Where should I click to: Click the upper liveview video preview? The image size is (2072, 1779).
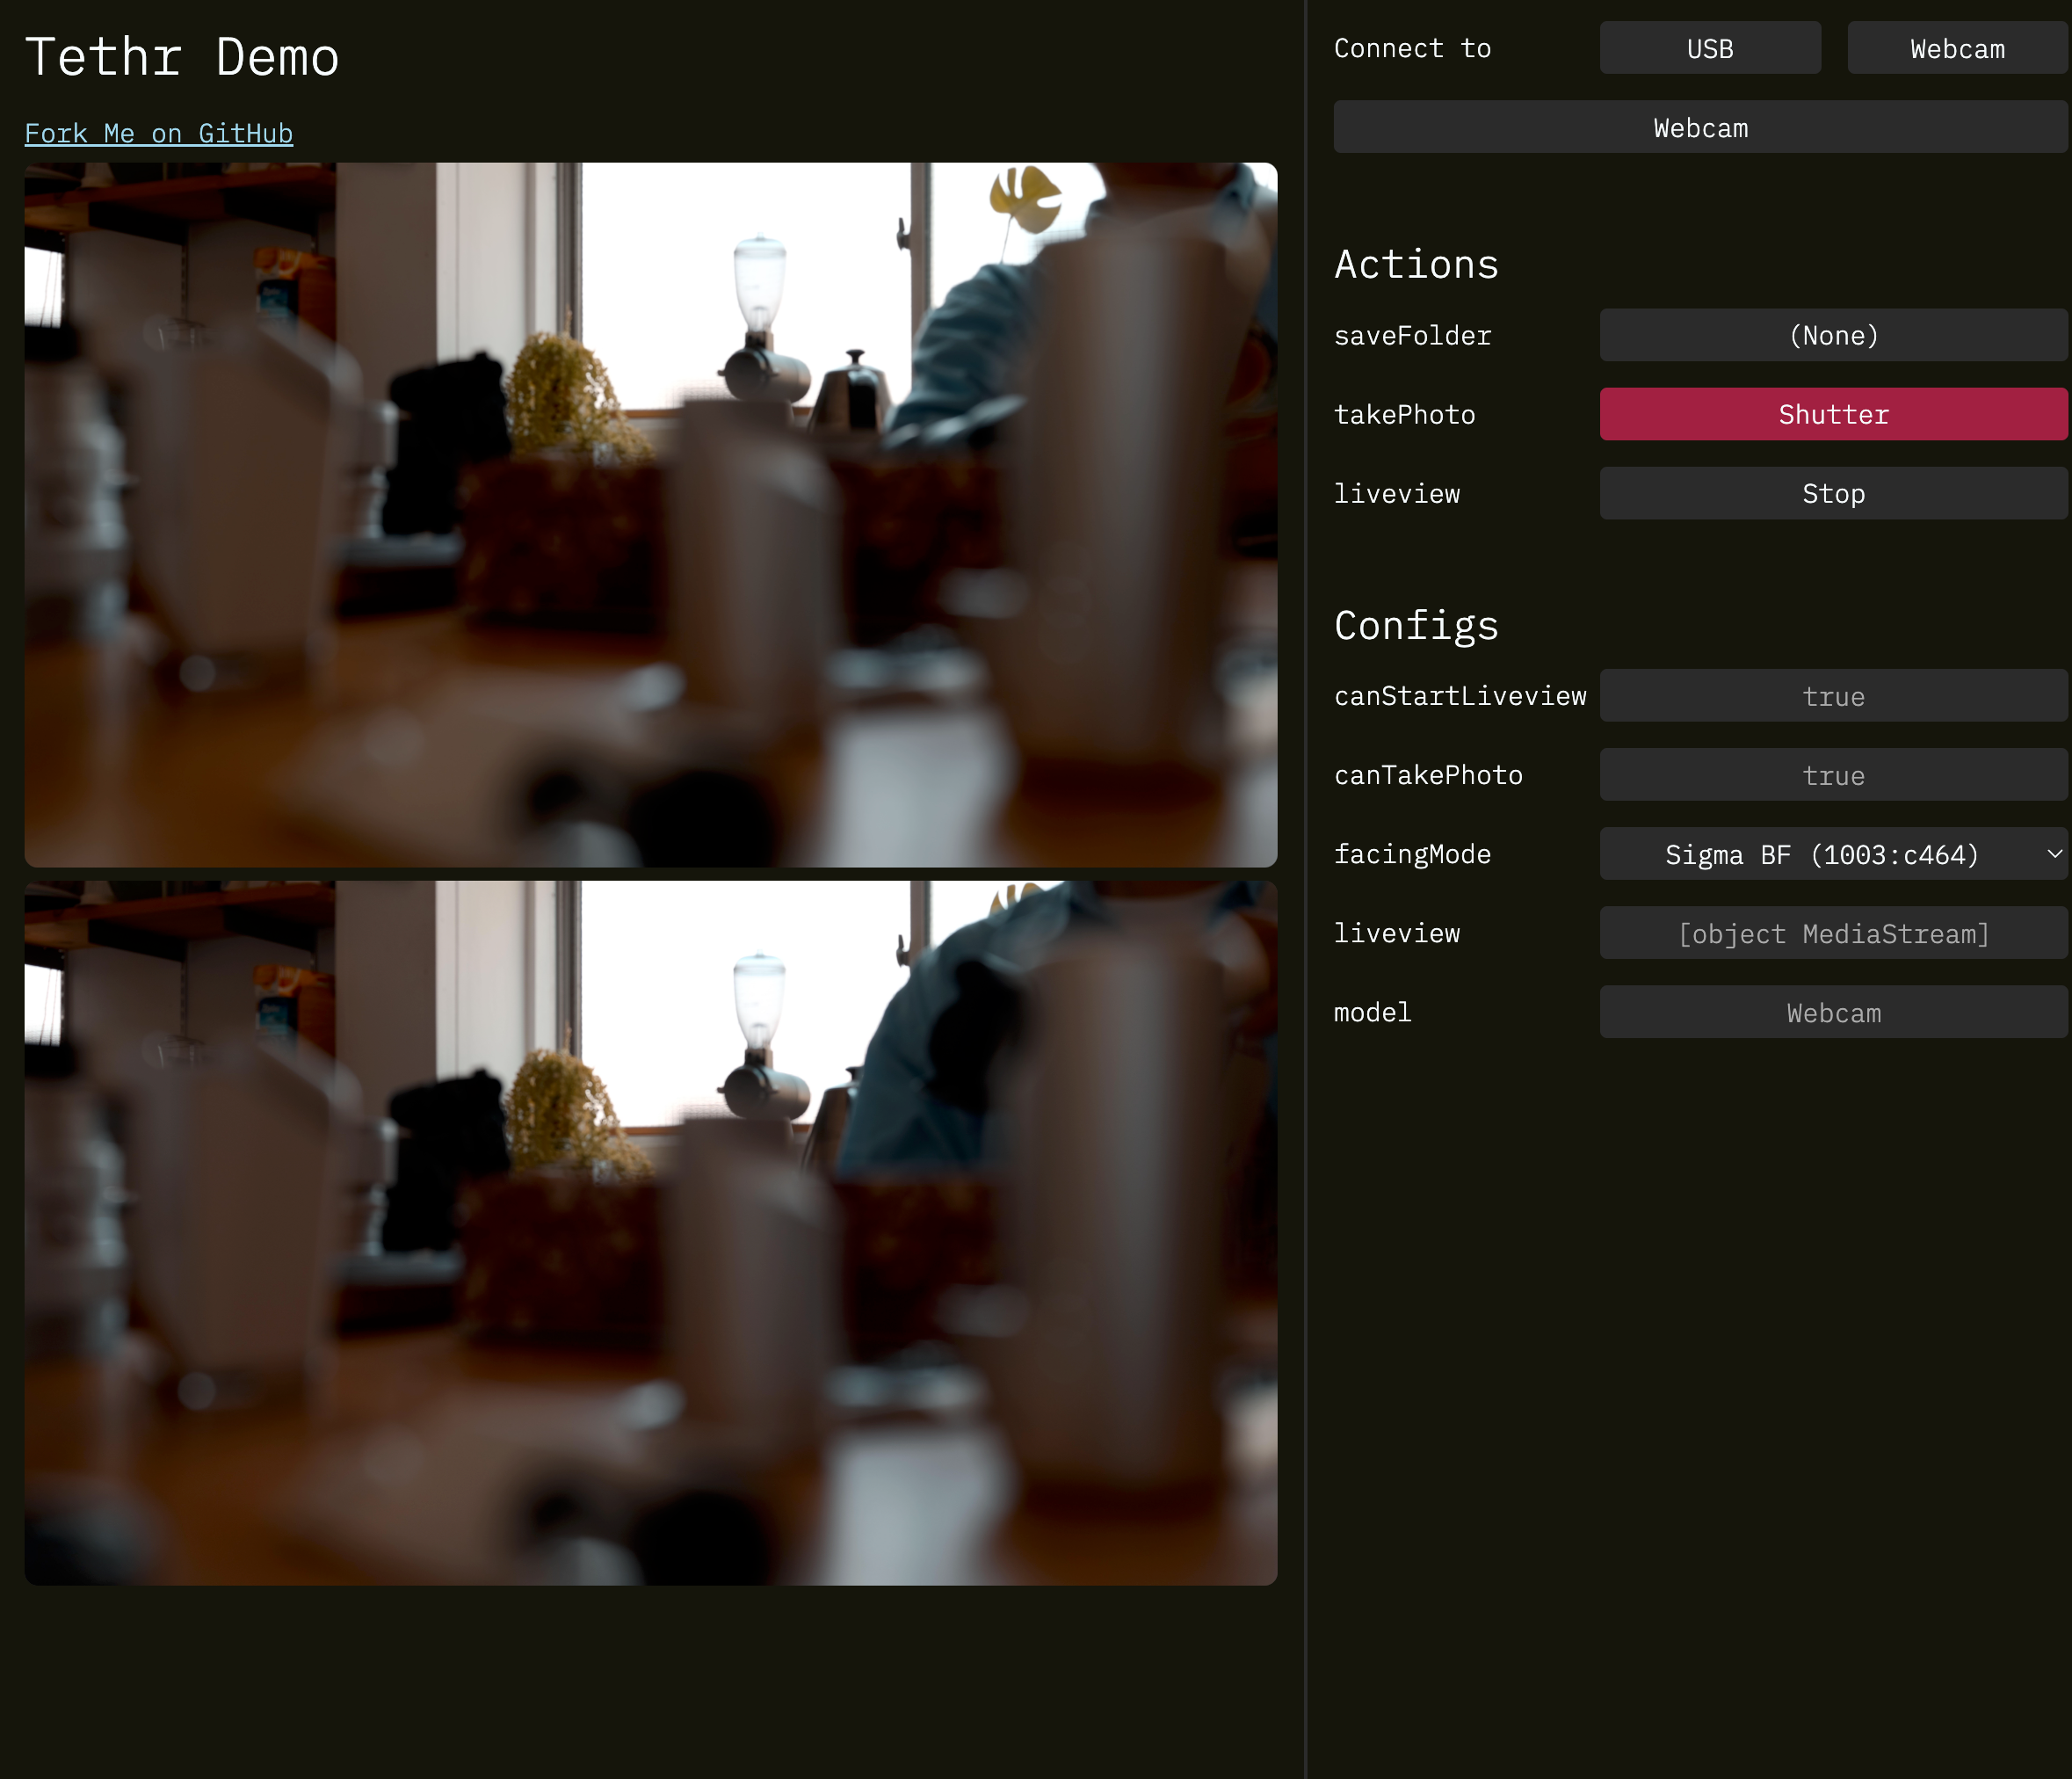coord(650,514)
